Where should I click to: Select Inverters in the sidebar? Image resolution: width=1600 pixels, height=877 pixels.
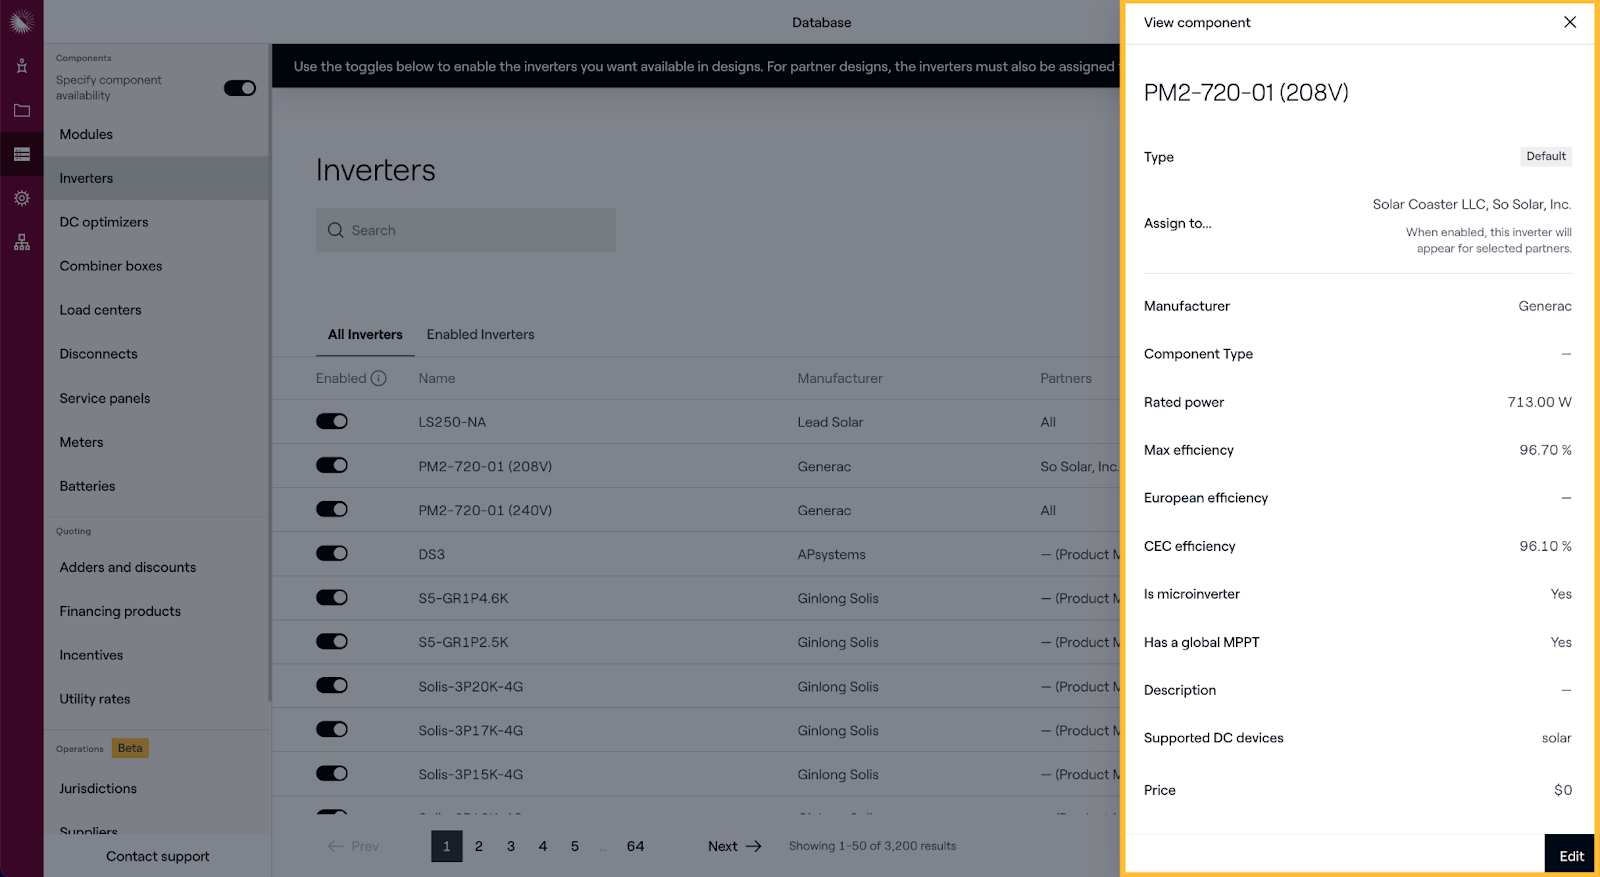pyautogui.click(x=157, y=178)
